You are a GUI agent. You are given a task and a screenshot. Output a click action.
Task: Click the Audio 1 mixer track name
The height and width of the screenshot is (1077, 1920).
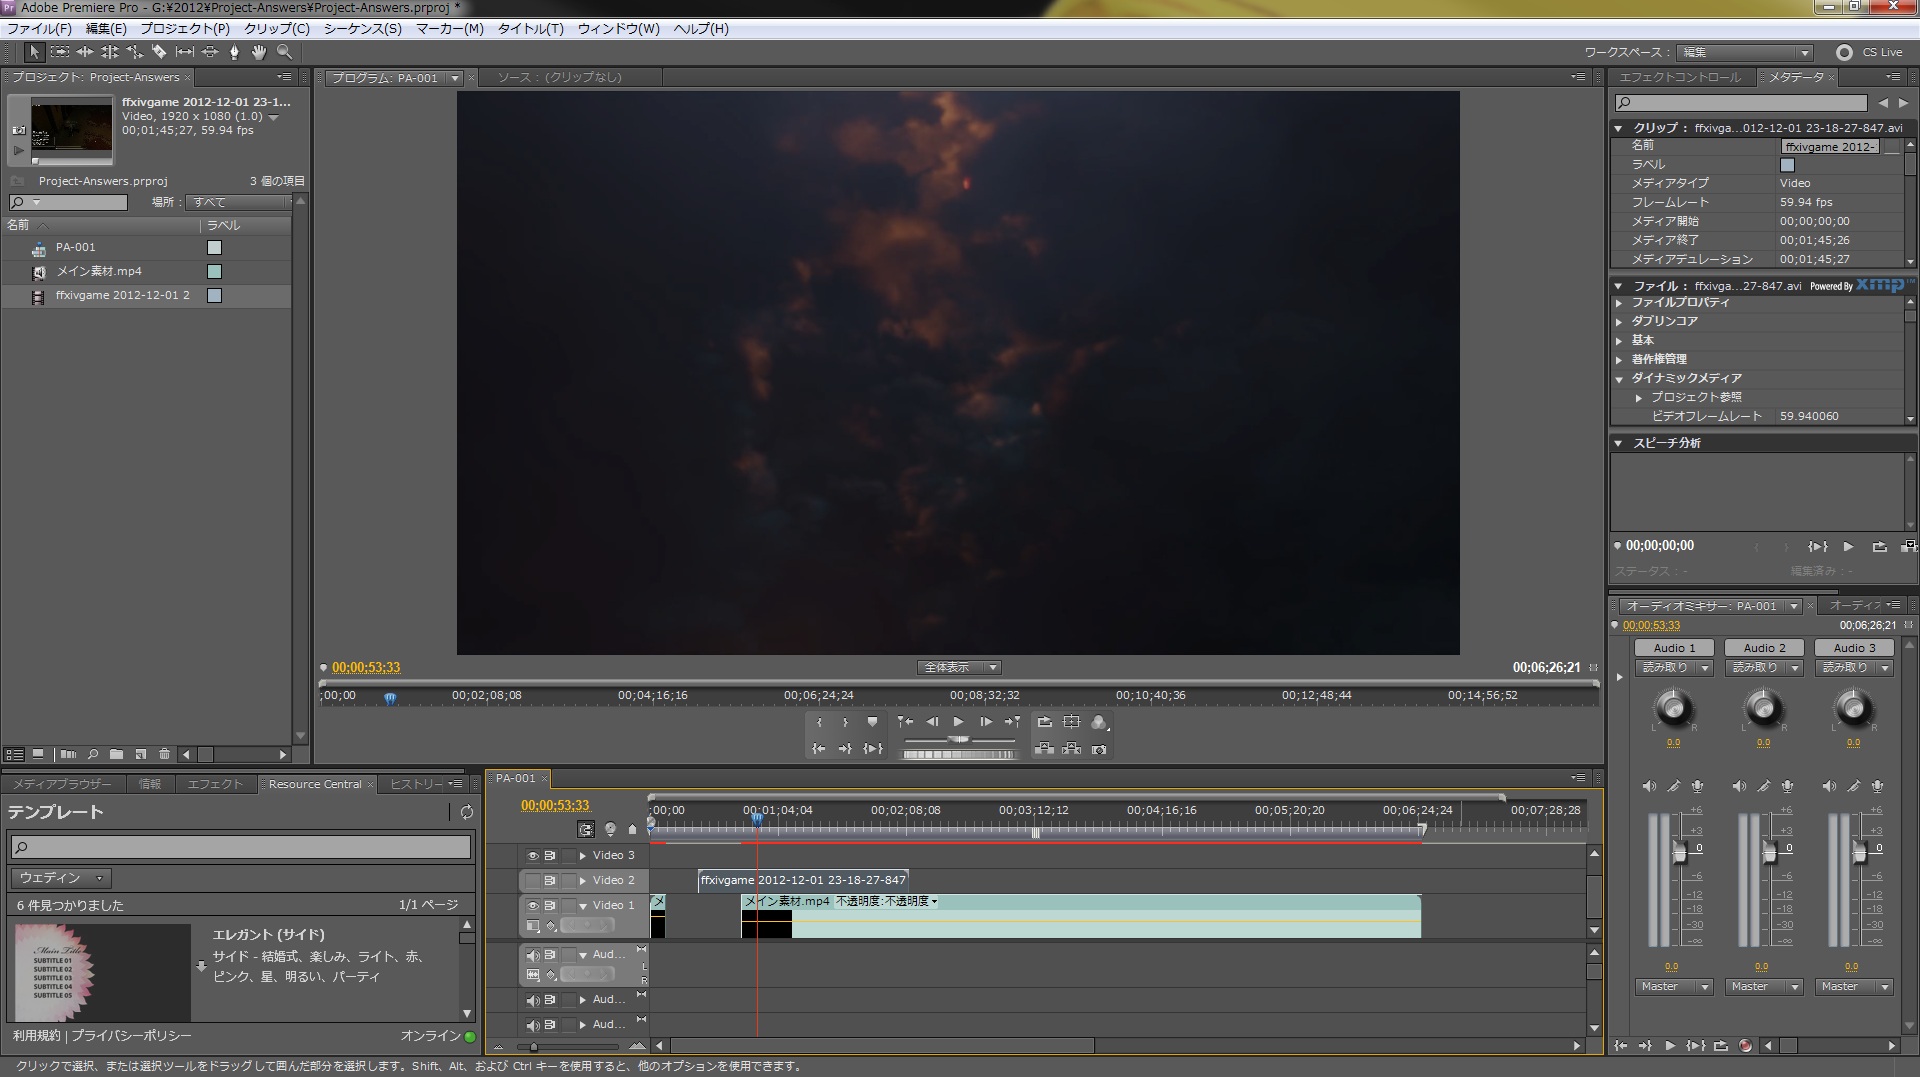pos(1674,648)
